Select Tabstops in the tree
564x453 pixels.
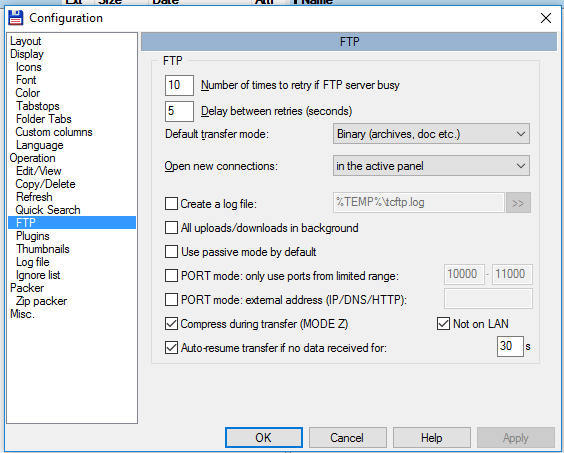pos(38,106)
